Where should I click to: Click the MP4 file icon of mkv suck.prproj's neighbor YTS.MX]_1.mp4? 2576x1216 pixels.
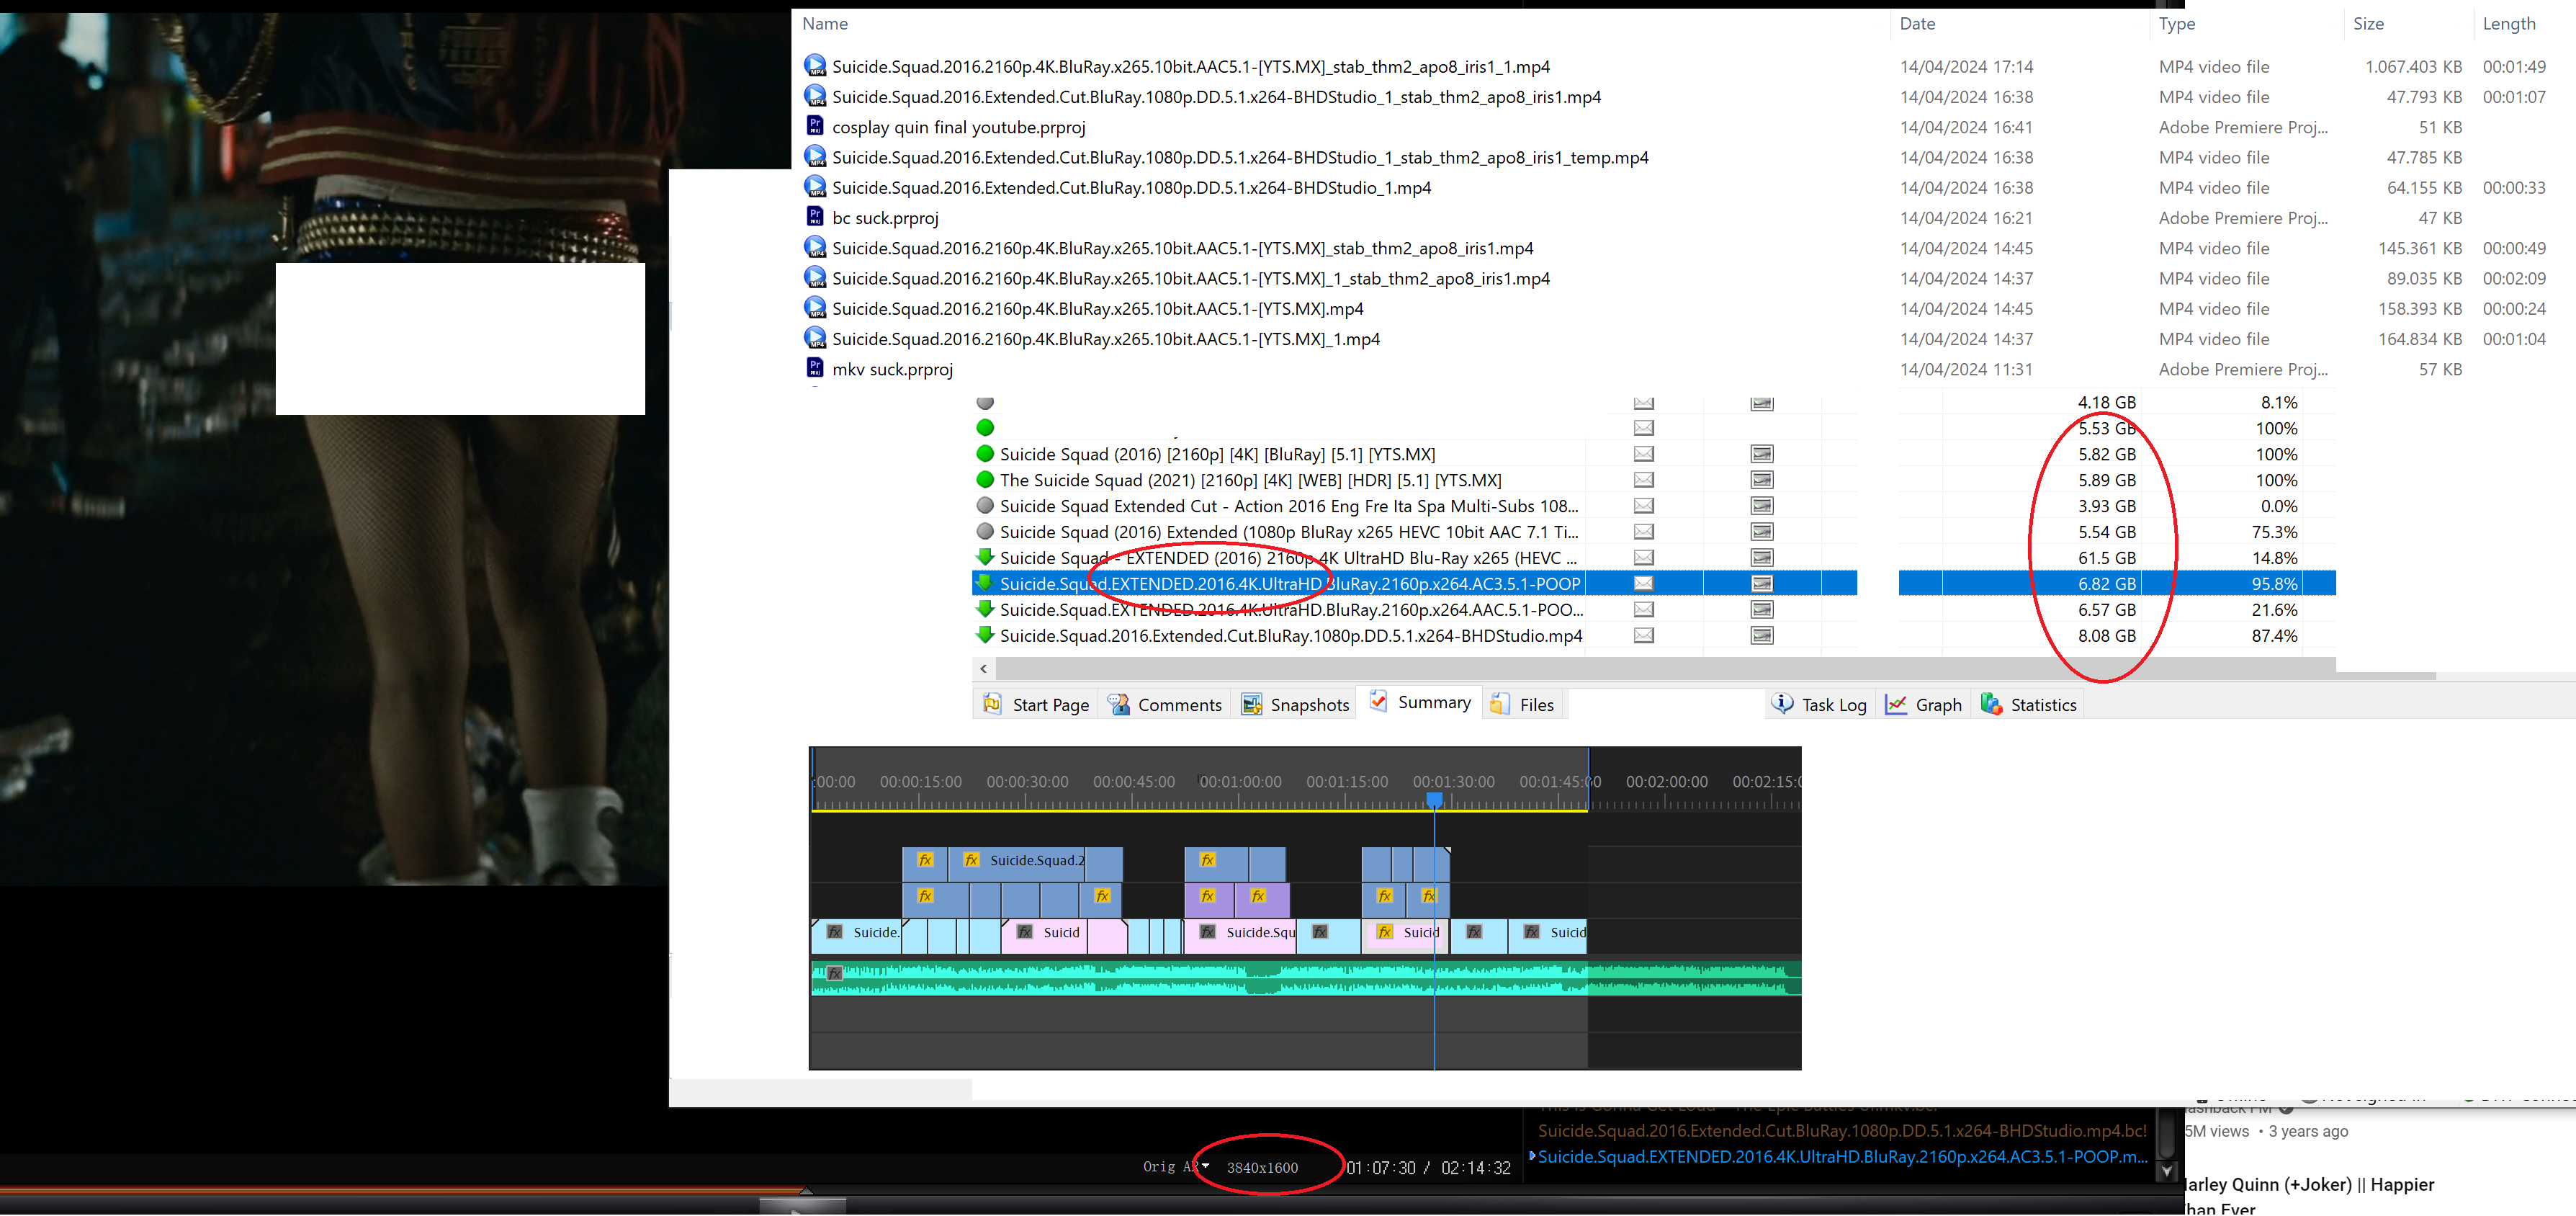point(815,338)
